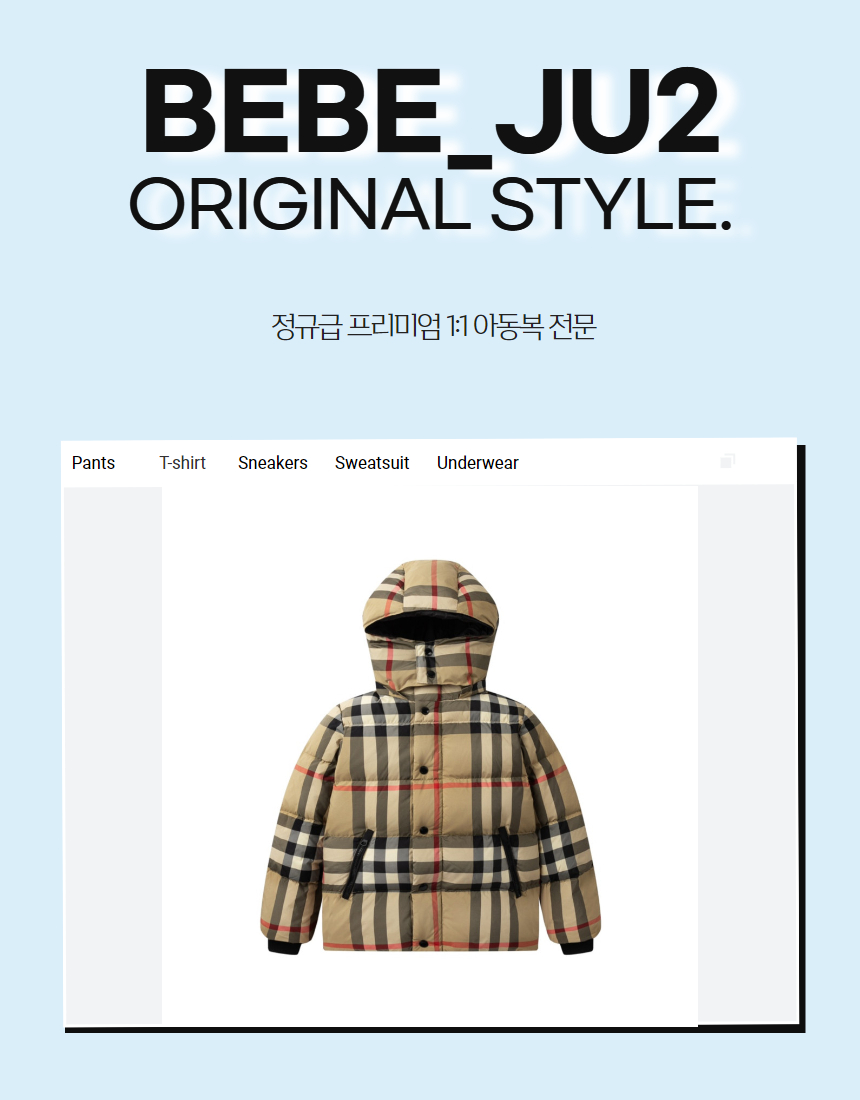Click the gray panel left of the jacket
Viewport: 860px width, 1100px height.
(113, 756)
